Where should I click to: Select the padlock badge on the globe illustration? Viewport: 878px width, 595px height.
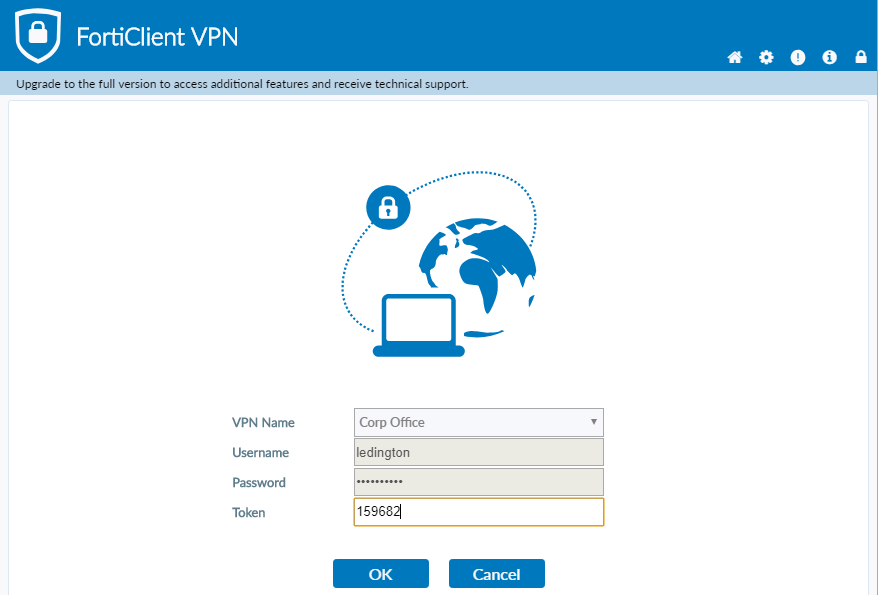point(388,207)
